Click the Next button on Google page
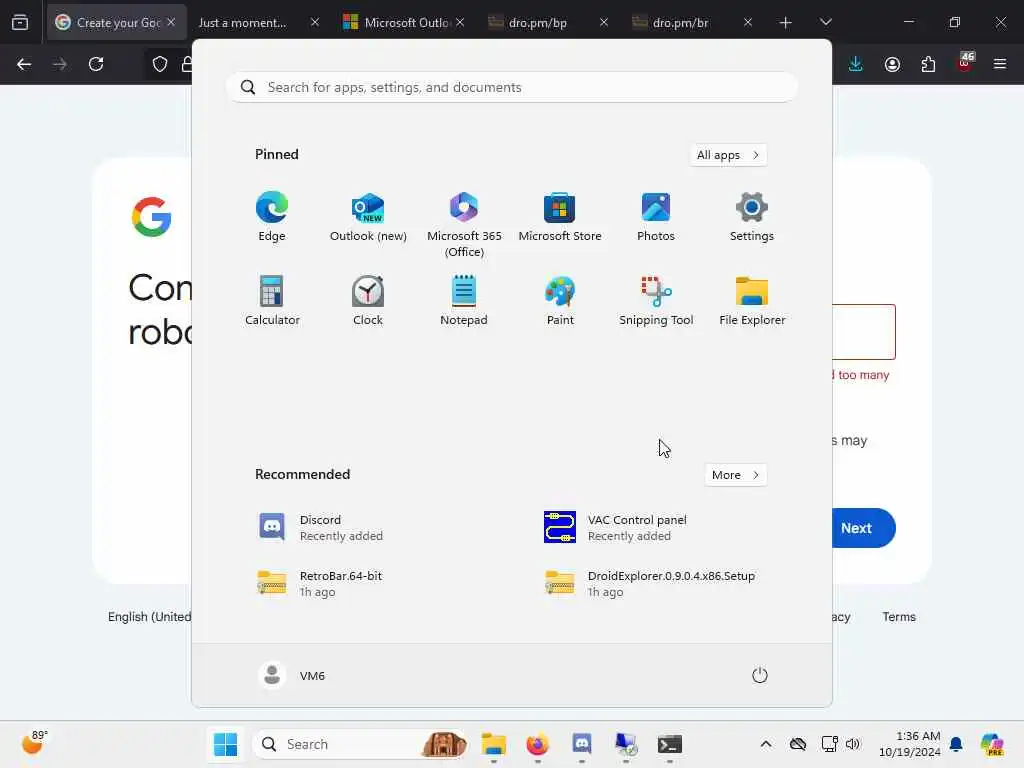Image resolution: width=1024 pixels, height=768 pixels. pyautogui.click(x=856, y=528)
